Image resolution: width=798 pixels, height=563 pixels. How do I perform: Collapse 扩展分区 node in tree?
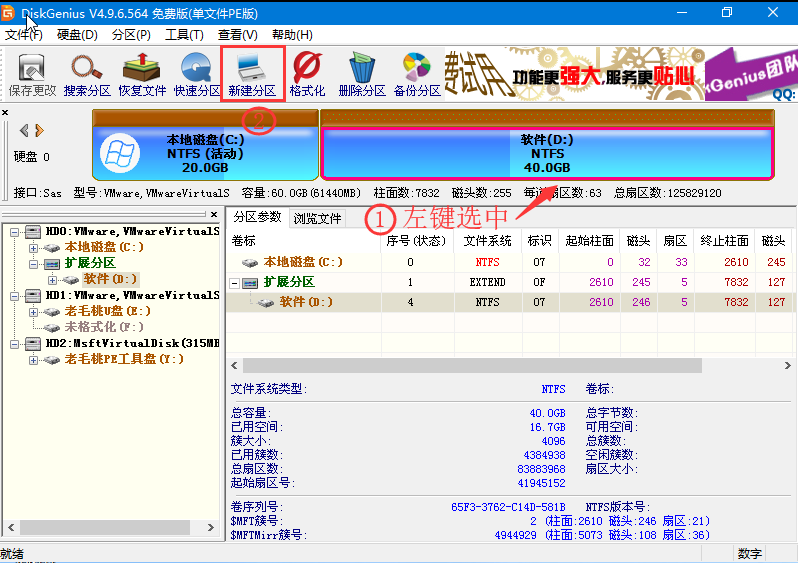pos(33,264)
